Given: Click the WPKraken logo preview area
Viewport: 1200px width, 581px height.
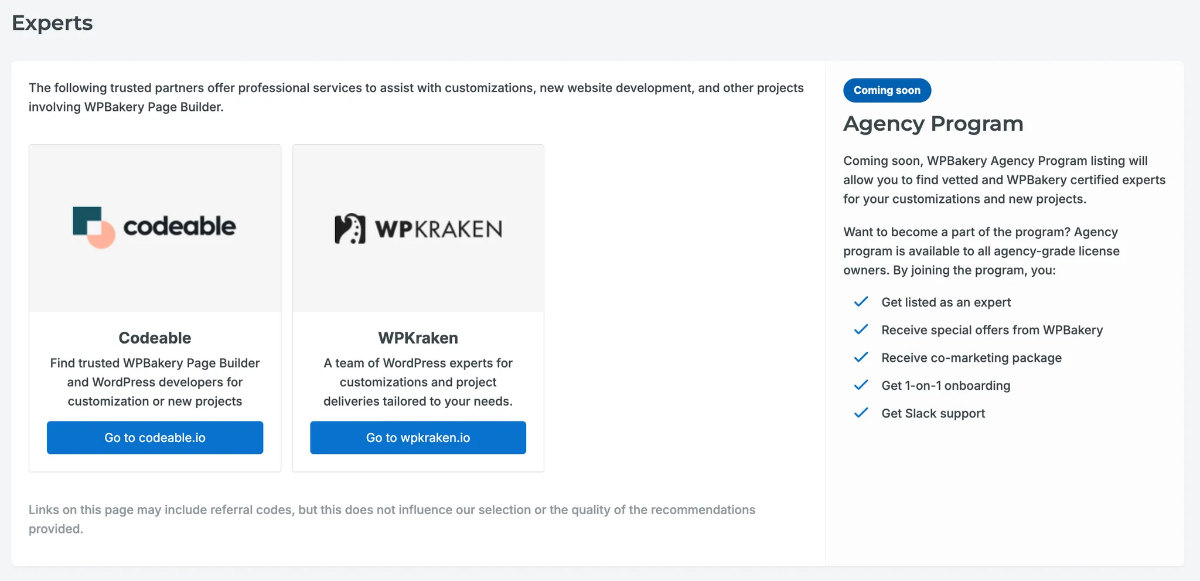Looking at the screenshot, I should click(x=417, y=227).
